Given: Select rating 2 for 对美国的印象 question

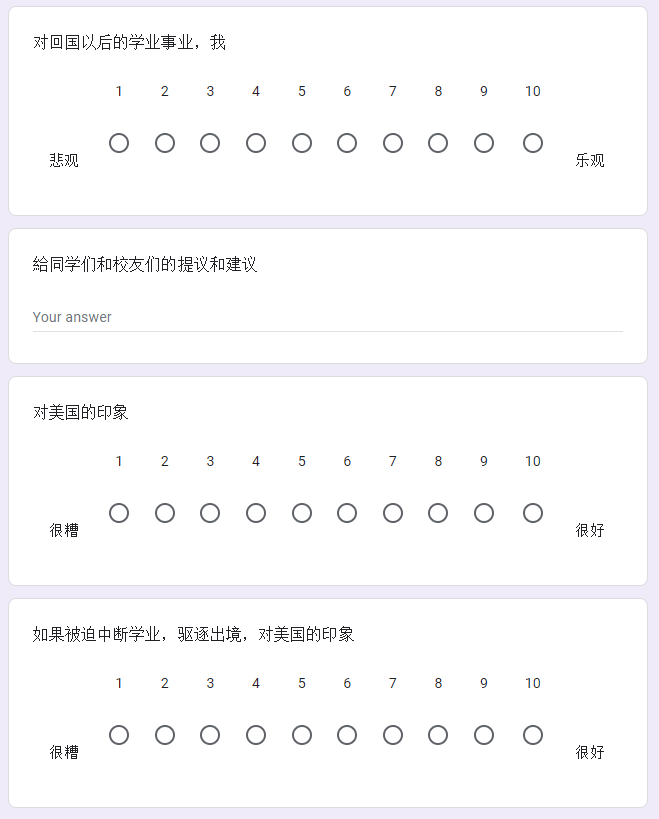Looking at the screenshot, I should [165, 513].
